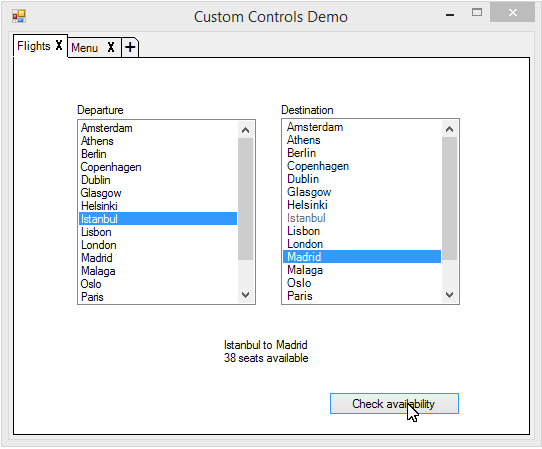The height and width of the screenshot is (449, 542).
Task: Choose Athens in the Destination list
Action: point(362,140)
